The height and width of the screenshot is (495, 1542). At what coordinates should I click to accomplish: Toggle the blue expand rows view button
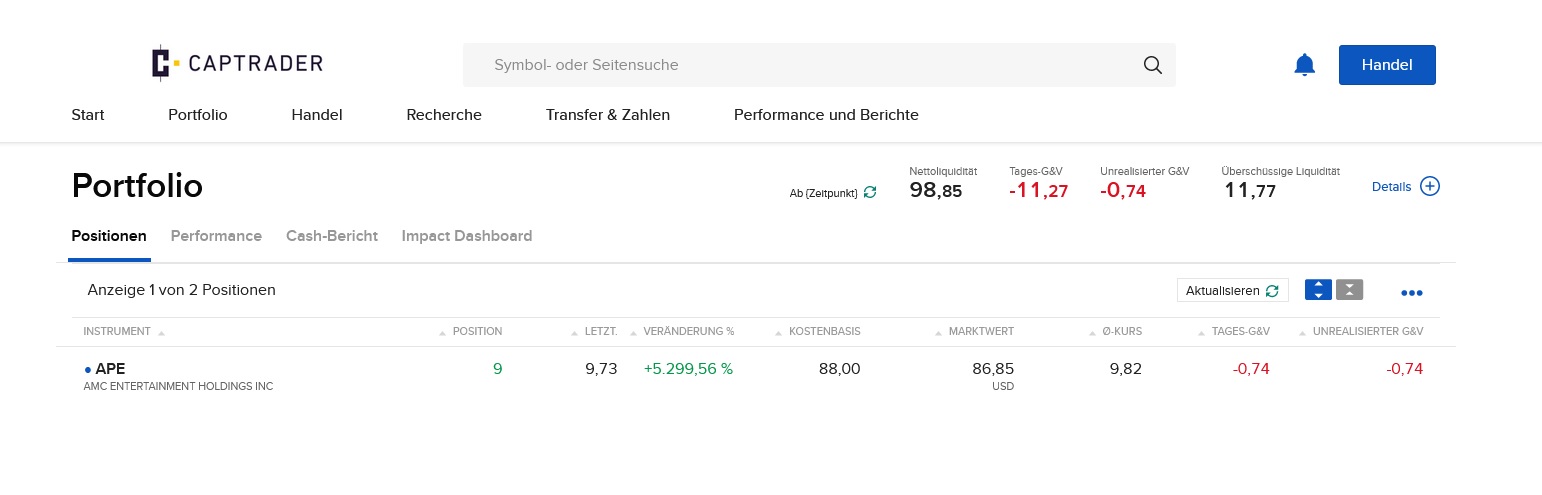click(1318, 290)
